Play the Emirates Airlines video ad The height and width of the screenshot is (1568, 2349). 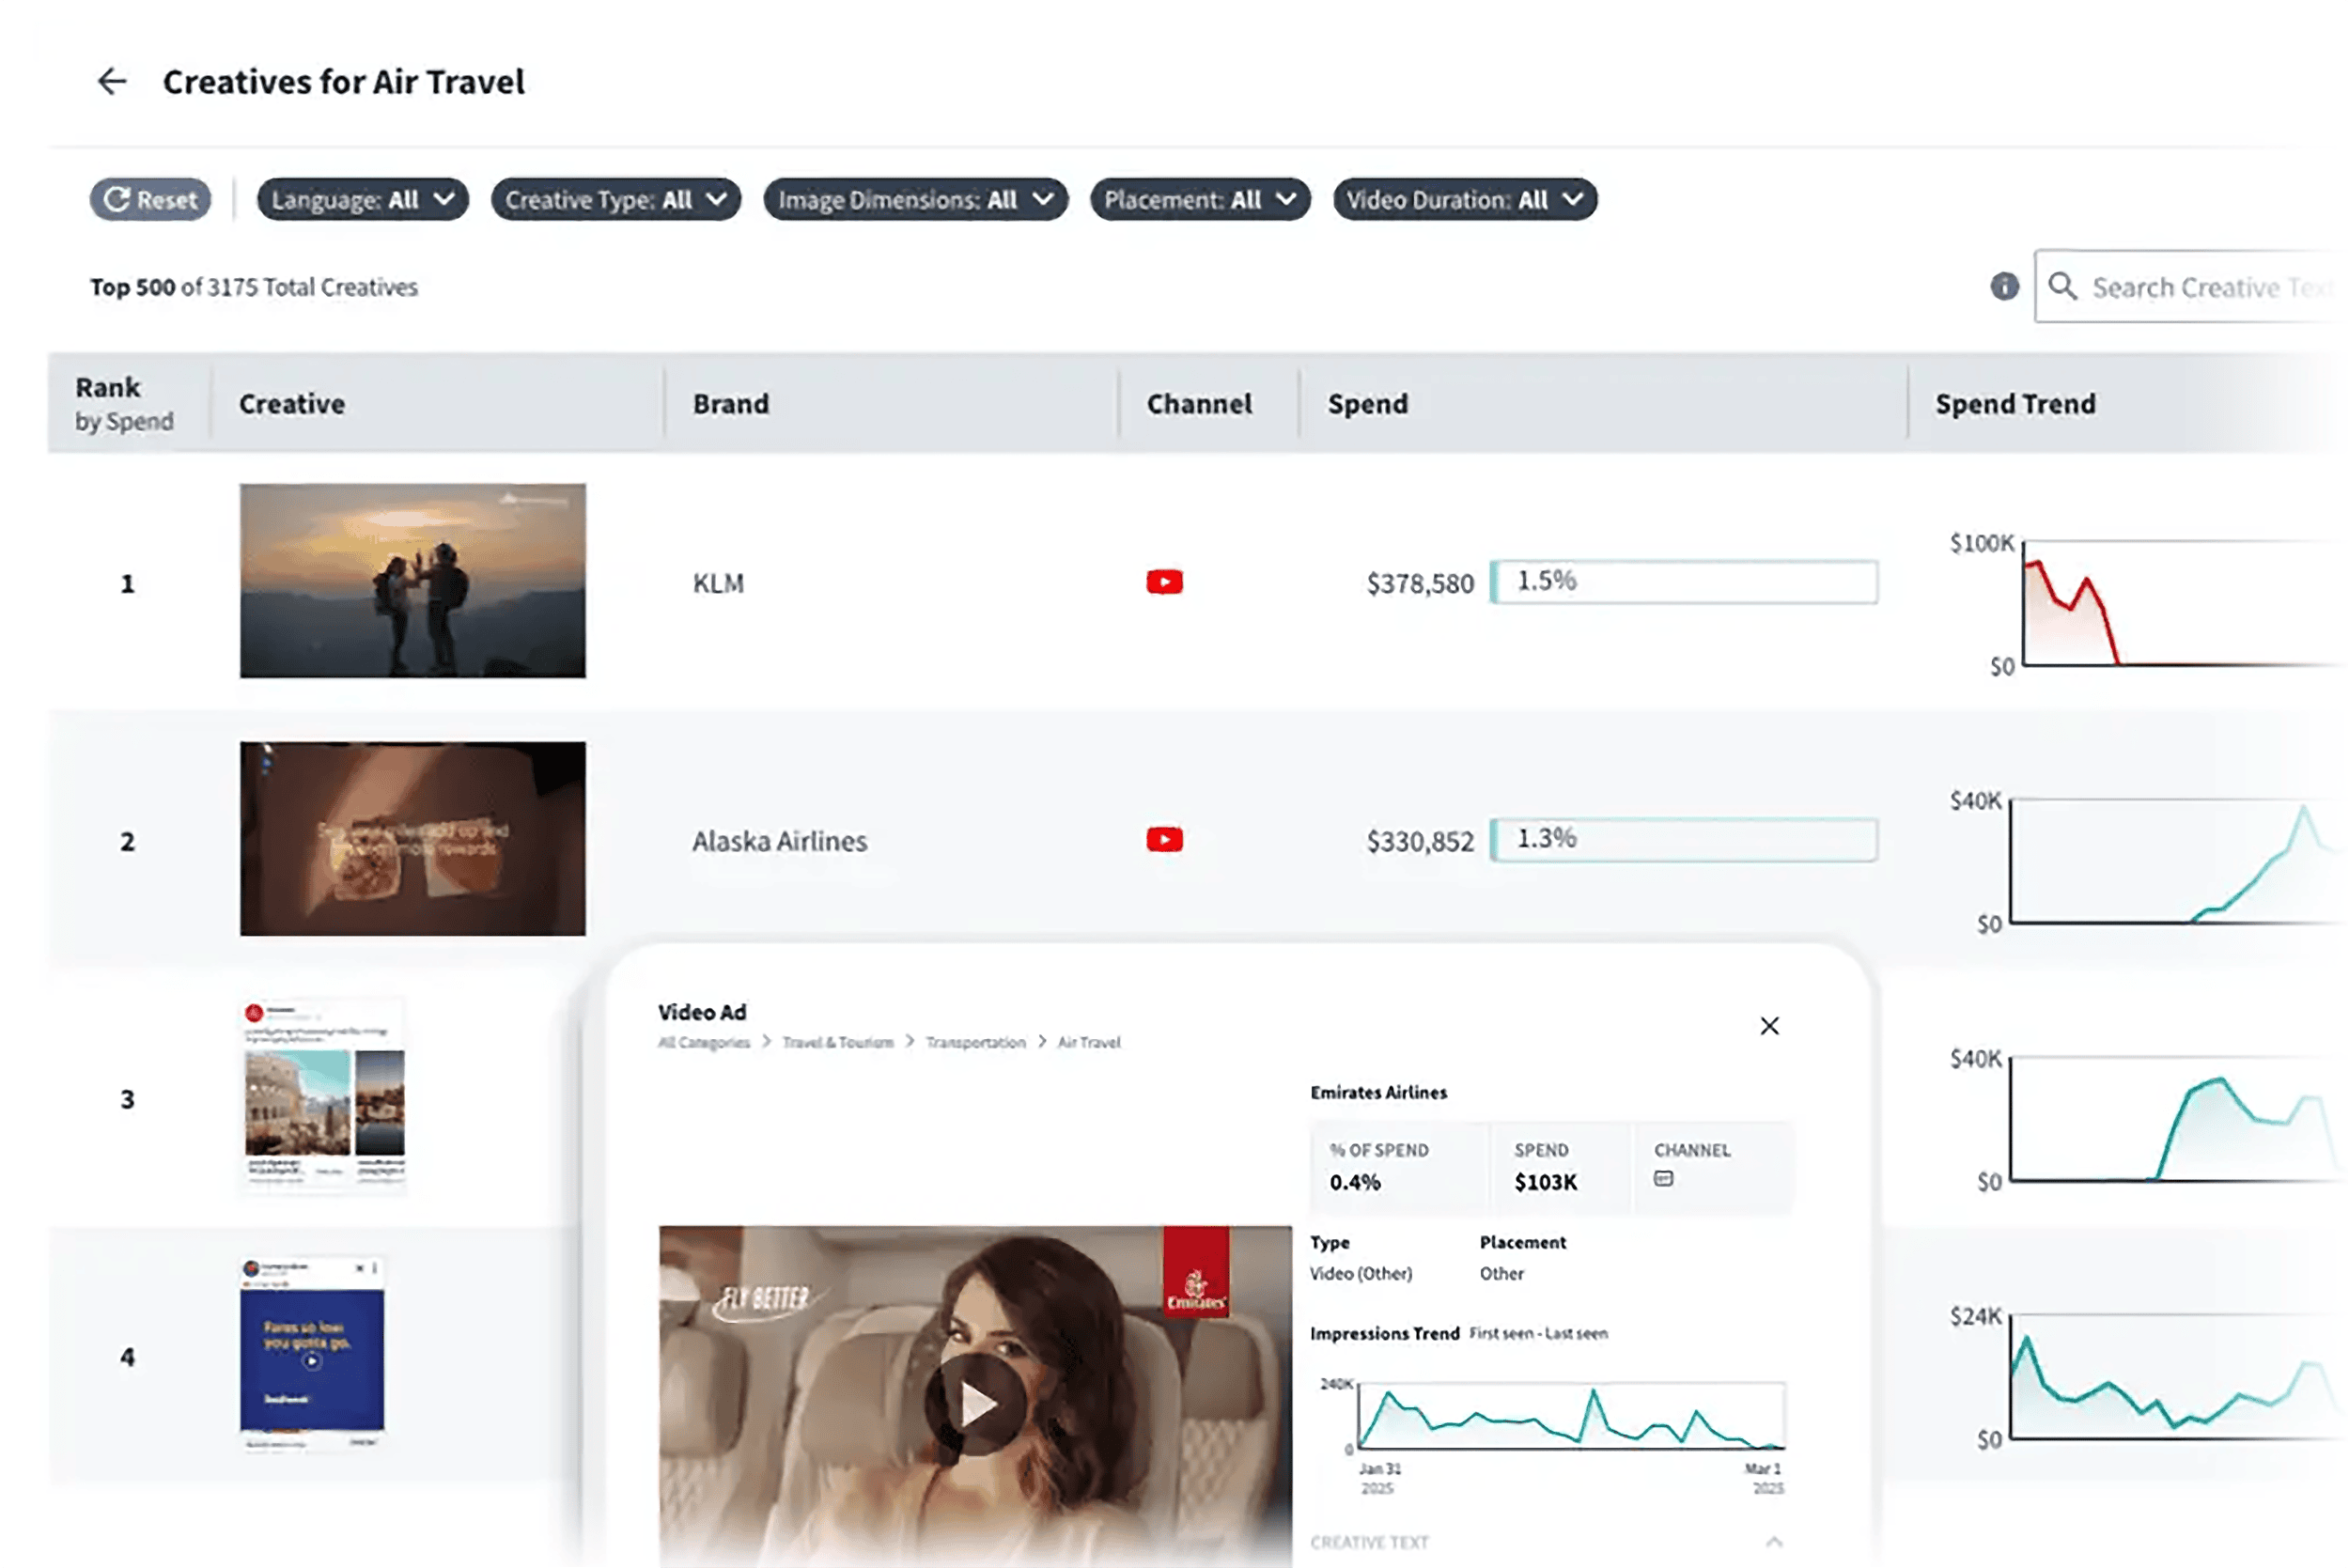tap(975, 1403)
